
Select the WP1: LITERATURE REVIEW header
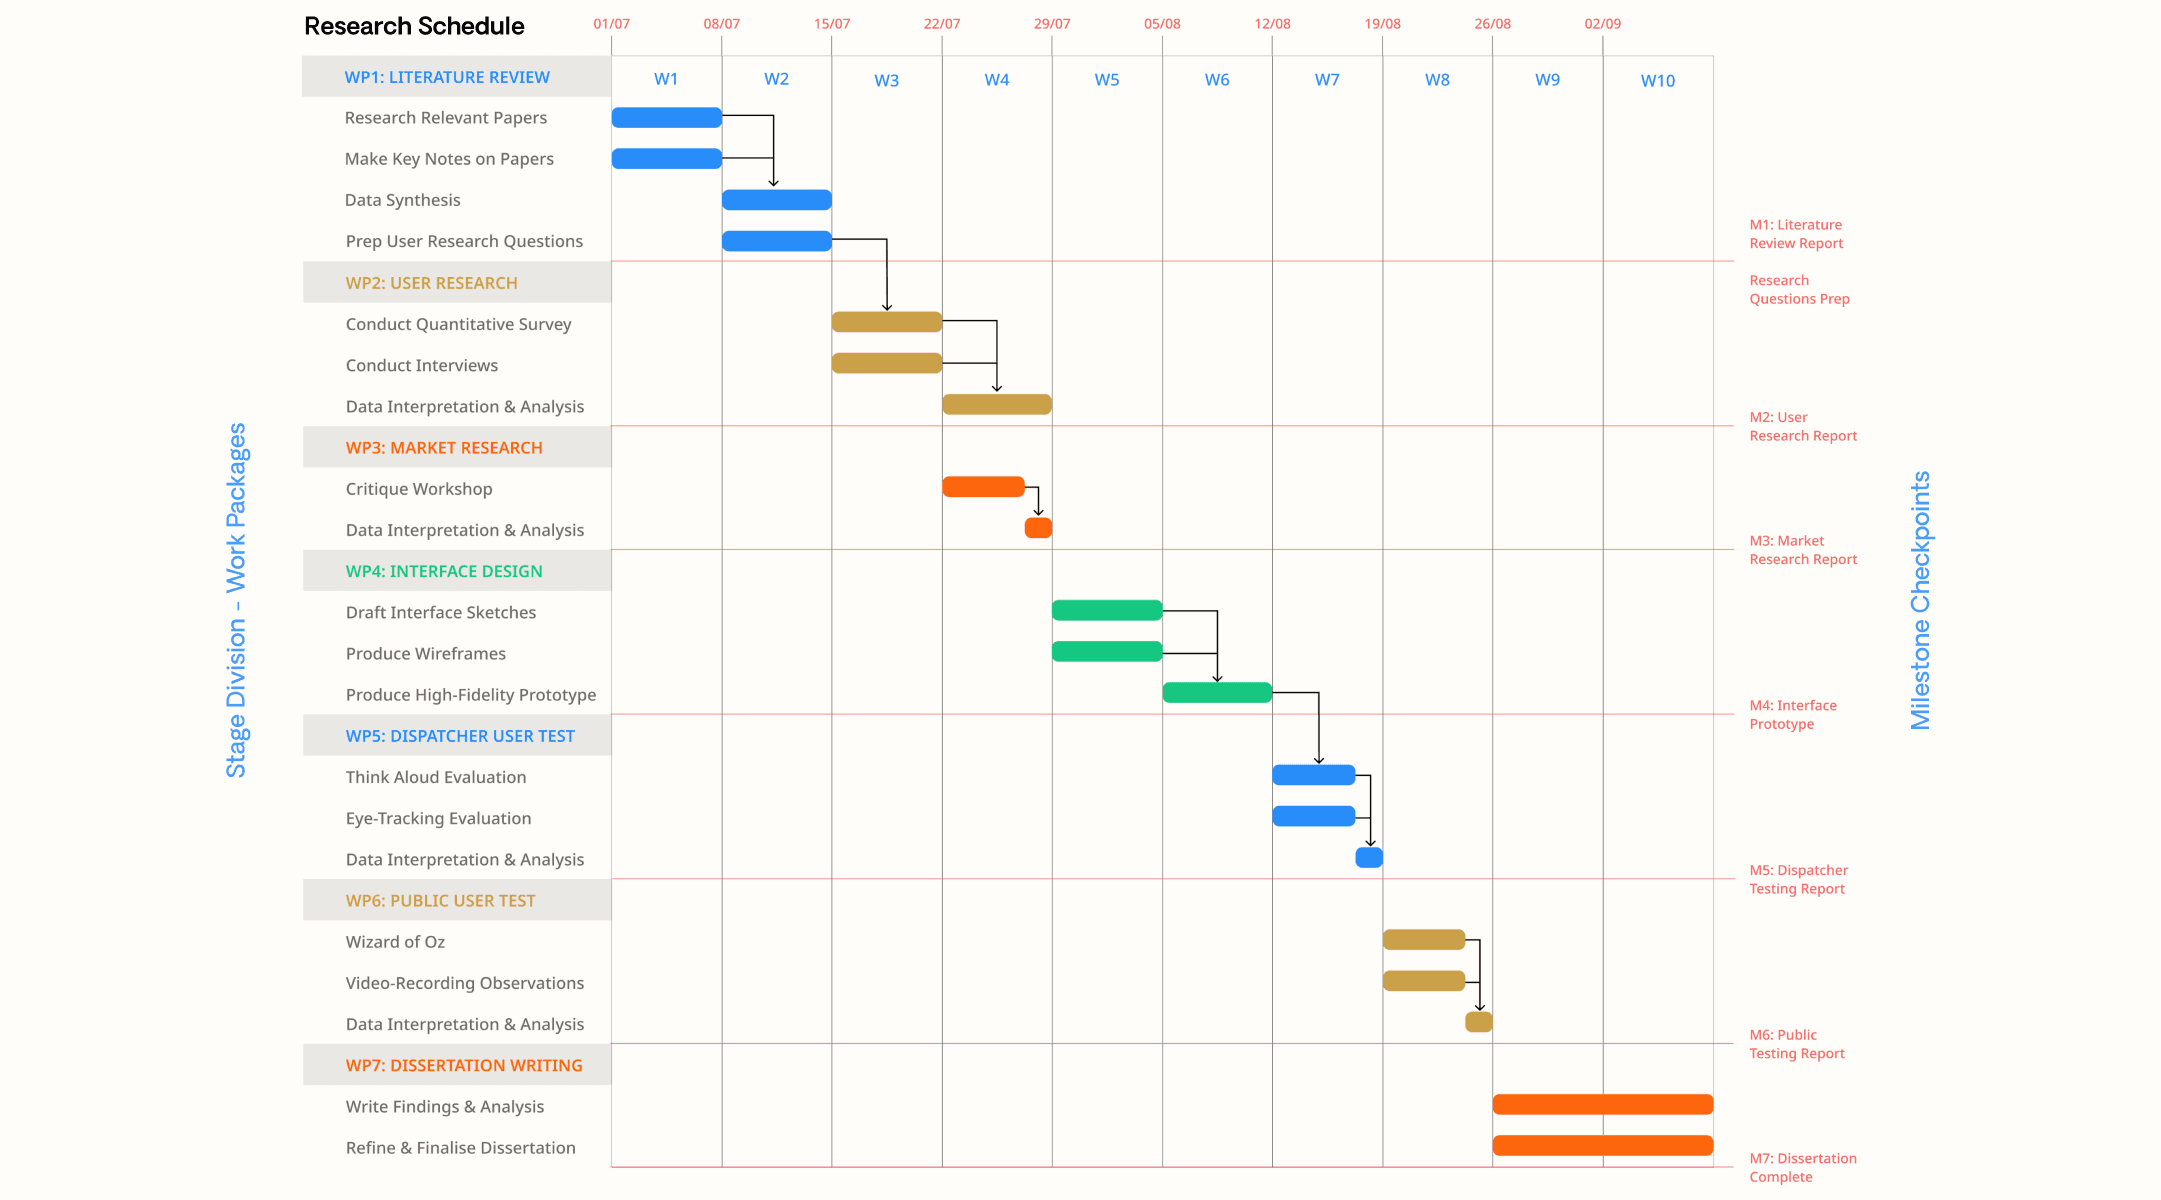pyautogui.click(x=456, y=77)
